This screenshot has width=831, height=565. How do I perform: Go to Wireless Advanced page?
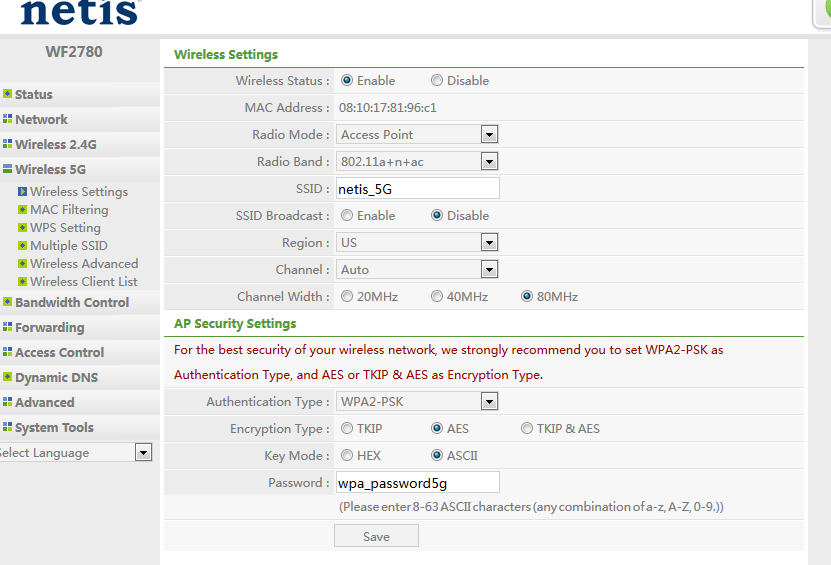pyautogui.click(x=84, y=263)
